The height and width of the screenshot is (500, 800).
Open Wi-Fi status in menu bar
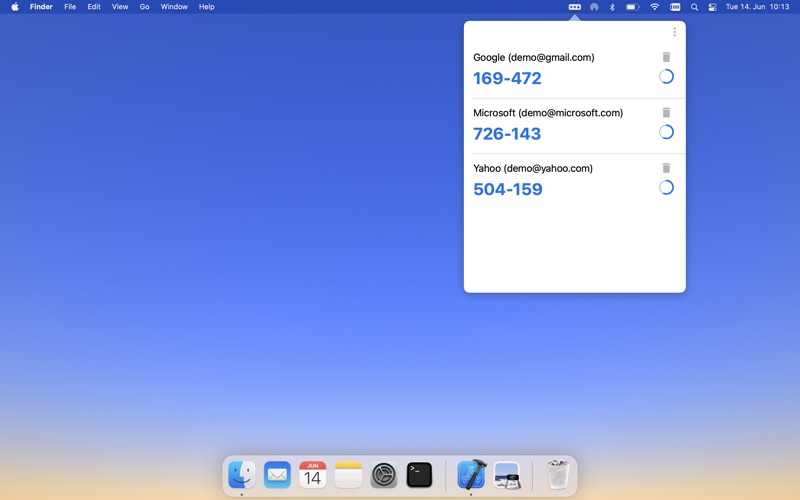[655, 7]
